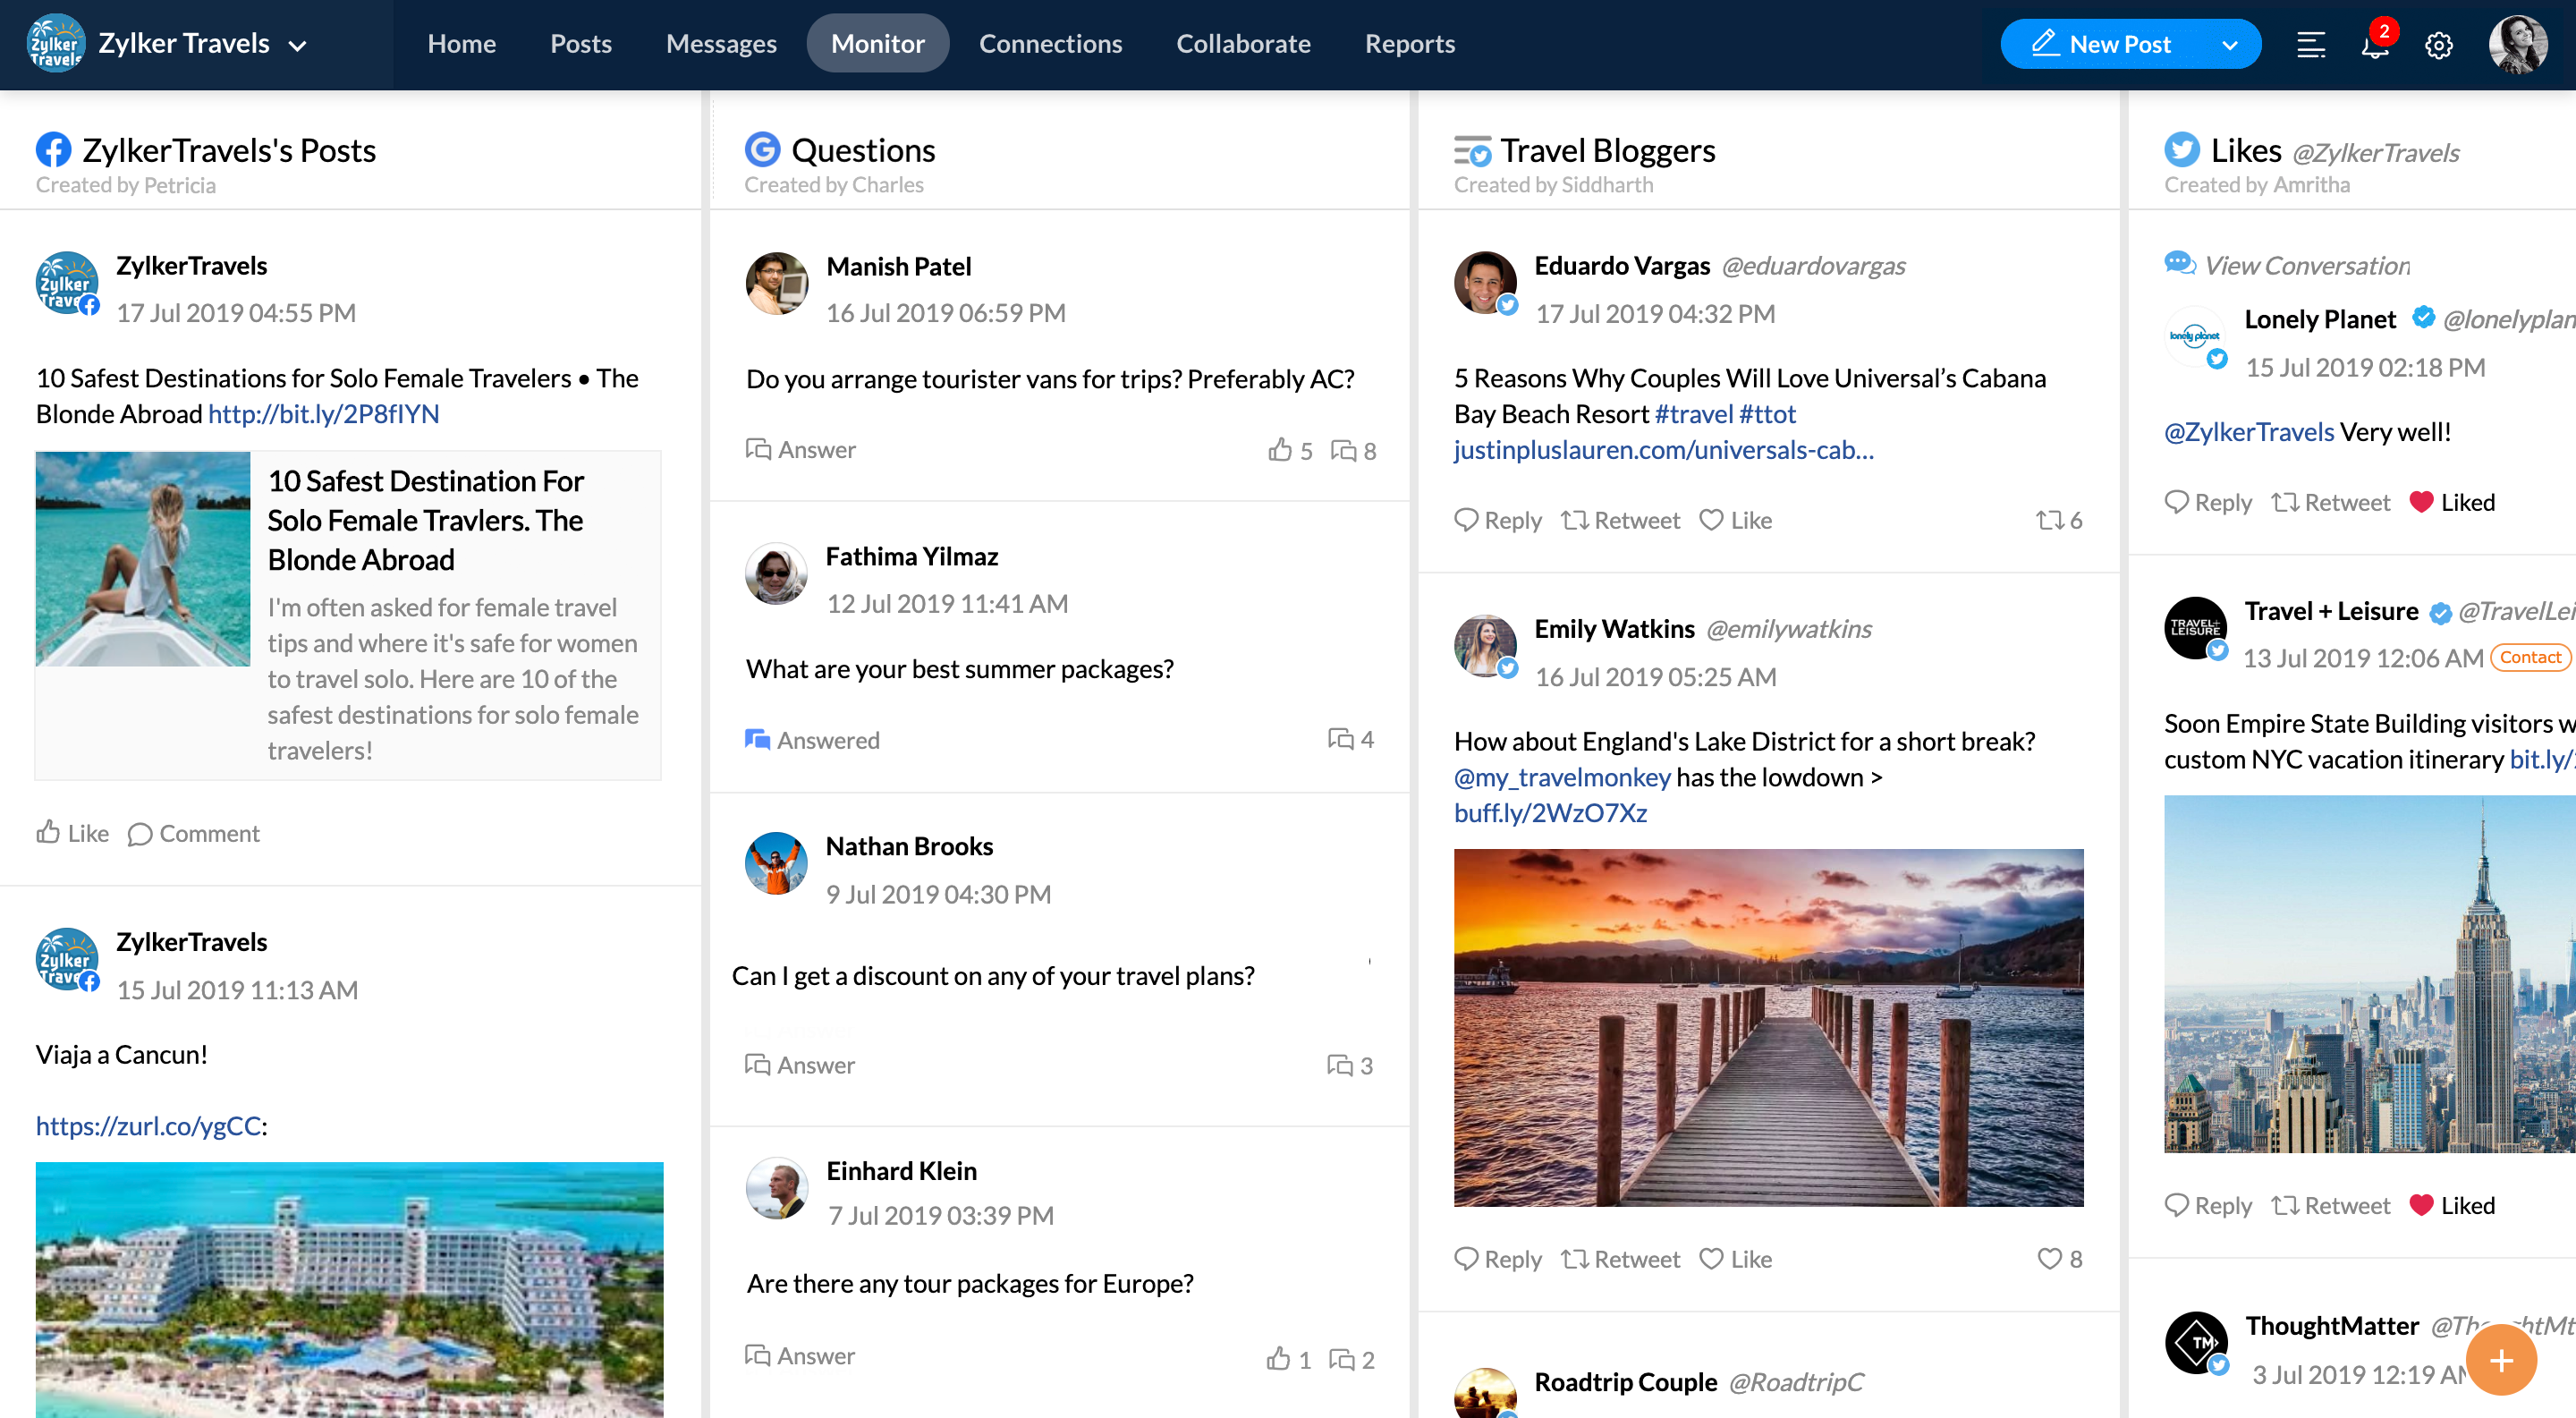2576x1418 pixels.
Task: Click the Facebook post Like button
Action: point(72,833)
